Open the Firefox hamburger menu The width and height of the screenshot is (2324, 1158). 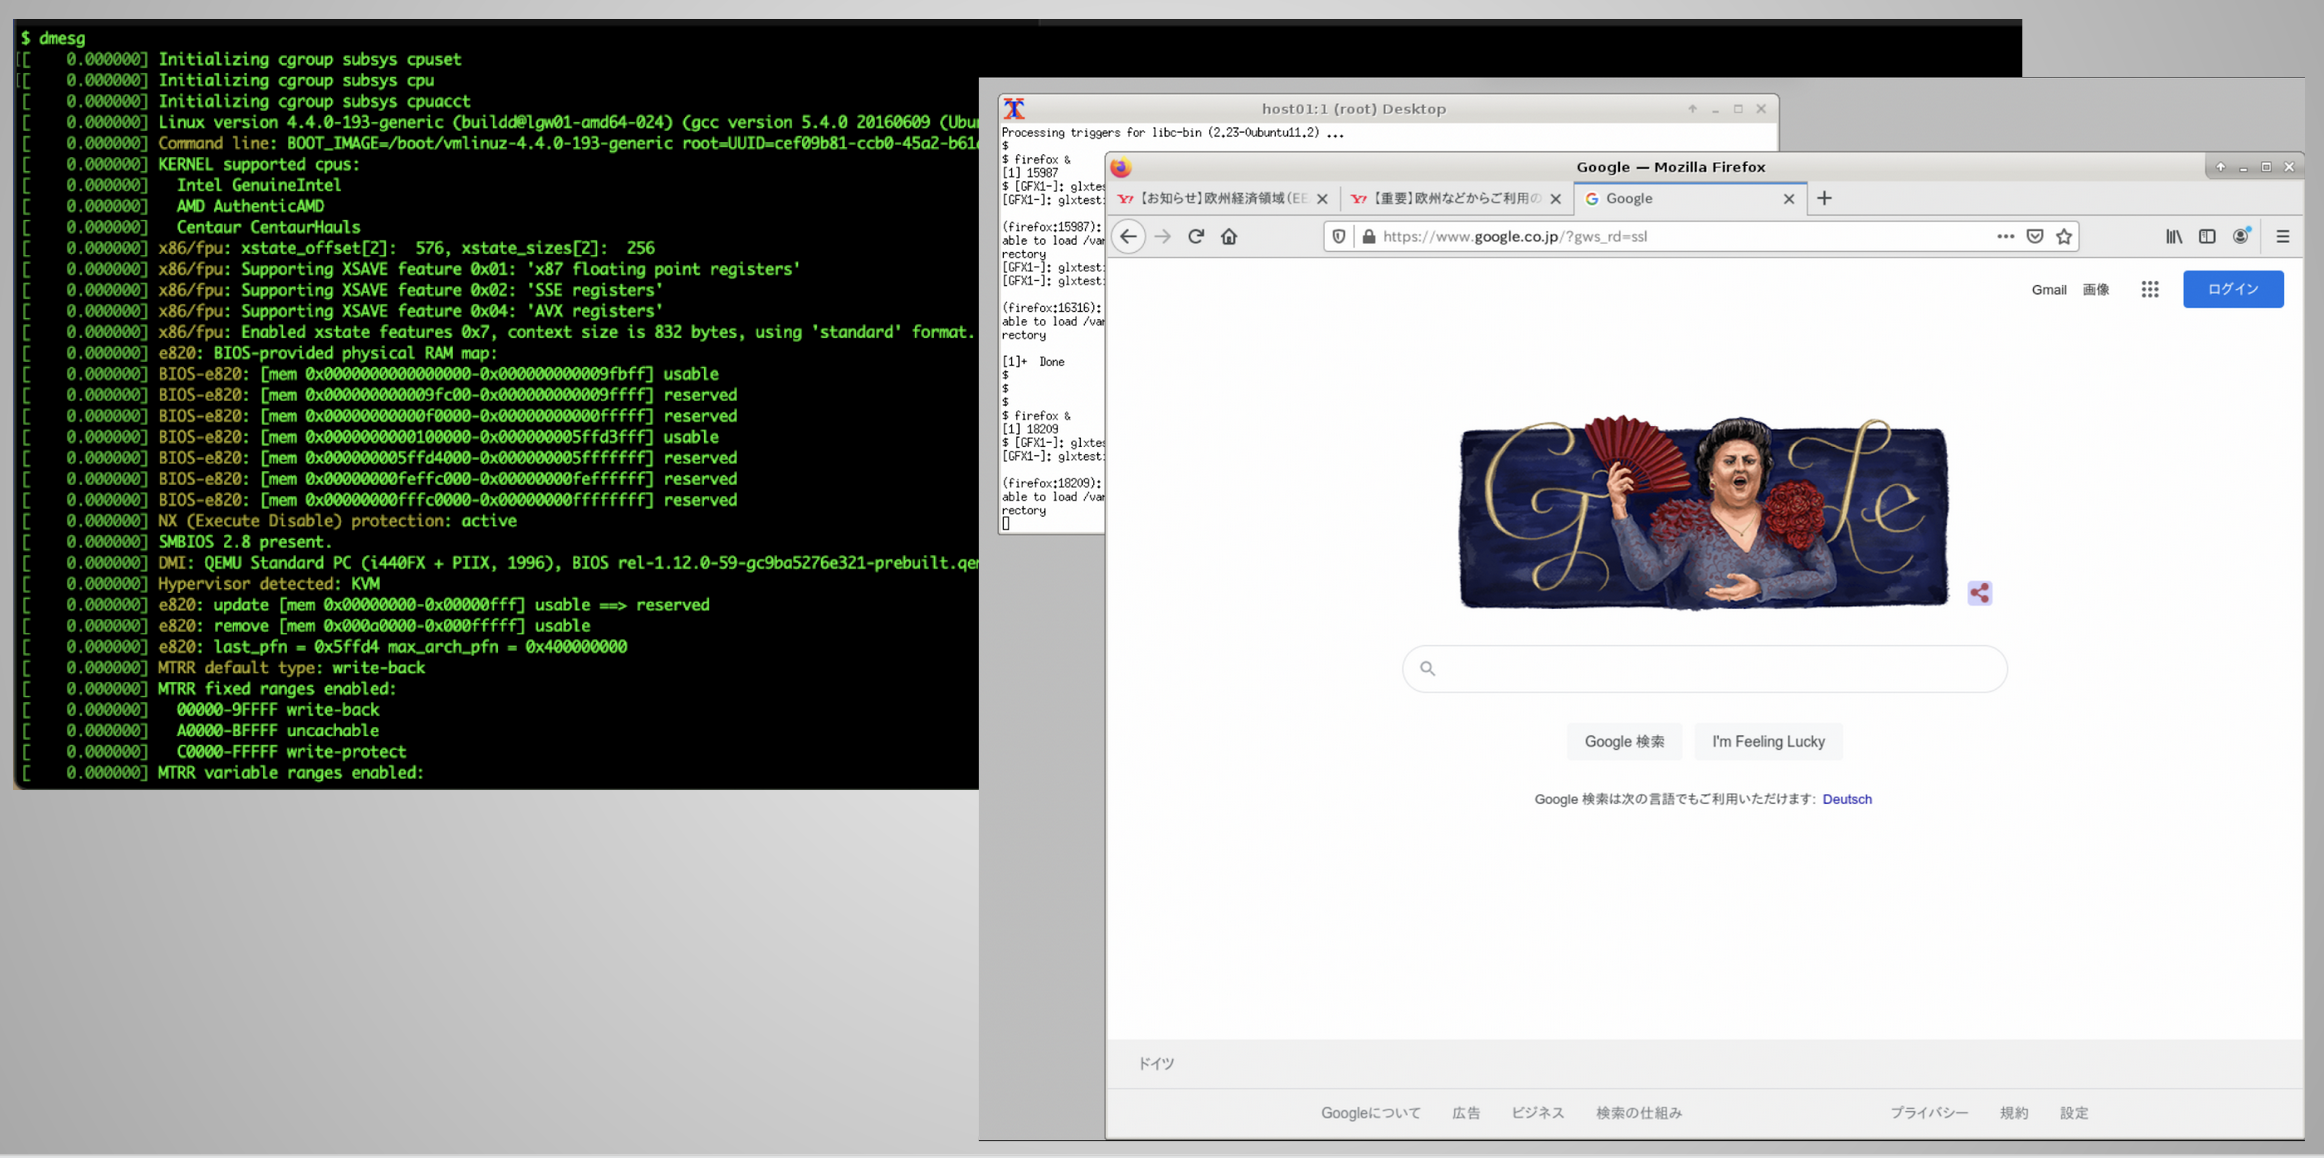pyautogui.click(x=2282, y=237)
